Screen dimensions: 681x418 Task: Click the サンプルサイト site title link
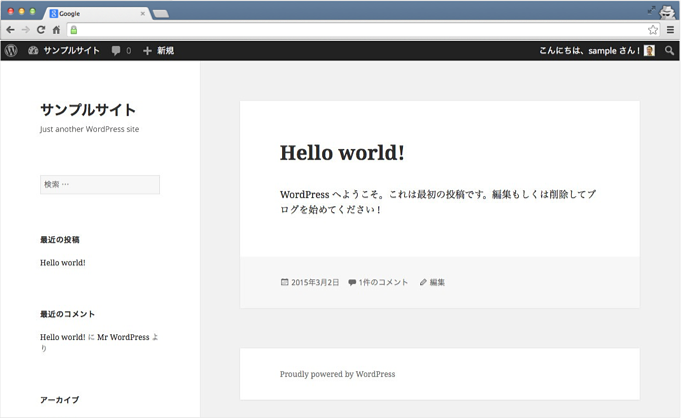pyautogui.click(x=88, y=110)
